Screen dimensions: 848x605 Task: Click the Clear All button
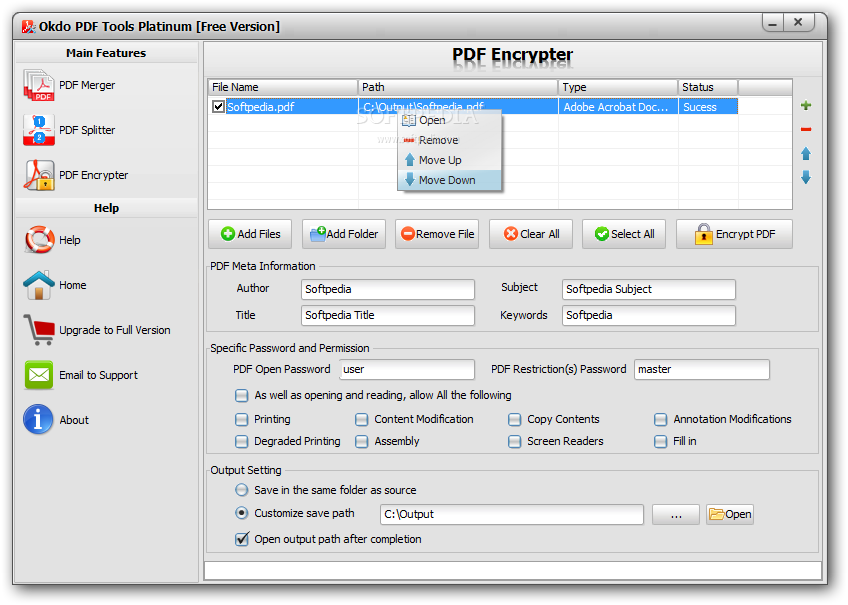coord(531,234)
